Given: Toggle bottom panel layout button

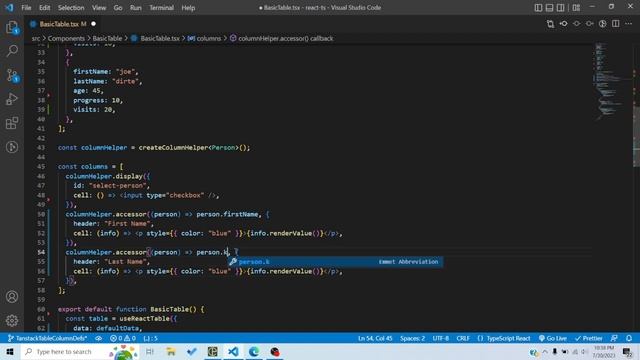Looking at the screenshot, I should [x=549, y=7].
